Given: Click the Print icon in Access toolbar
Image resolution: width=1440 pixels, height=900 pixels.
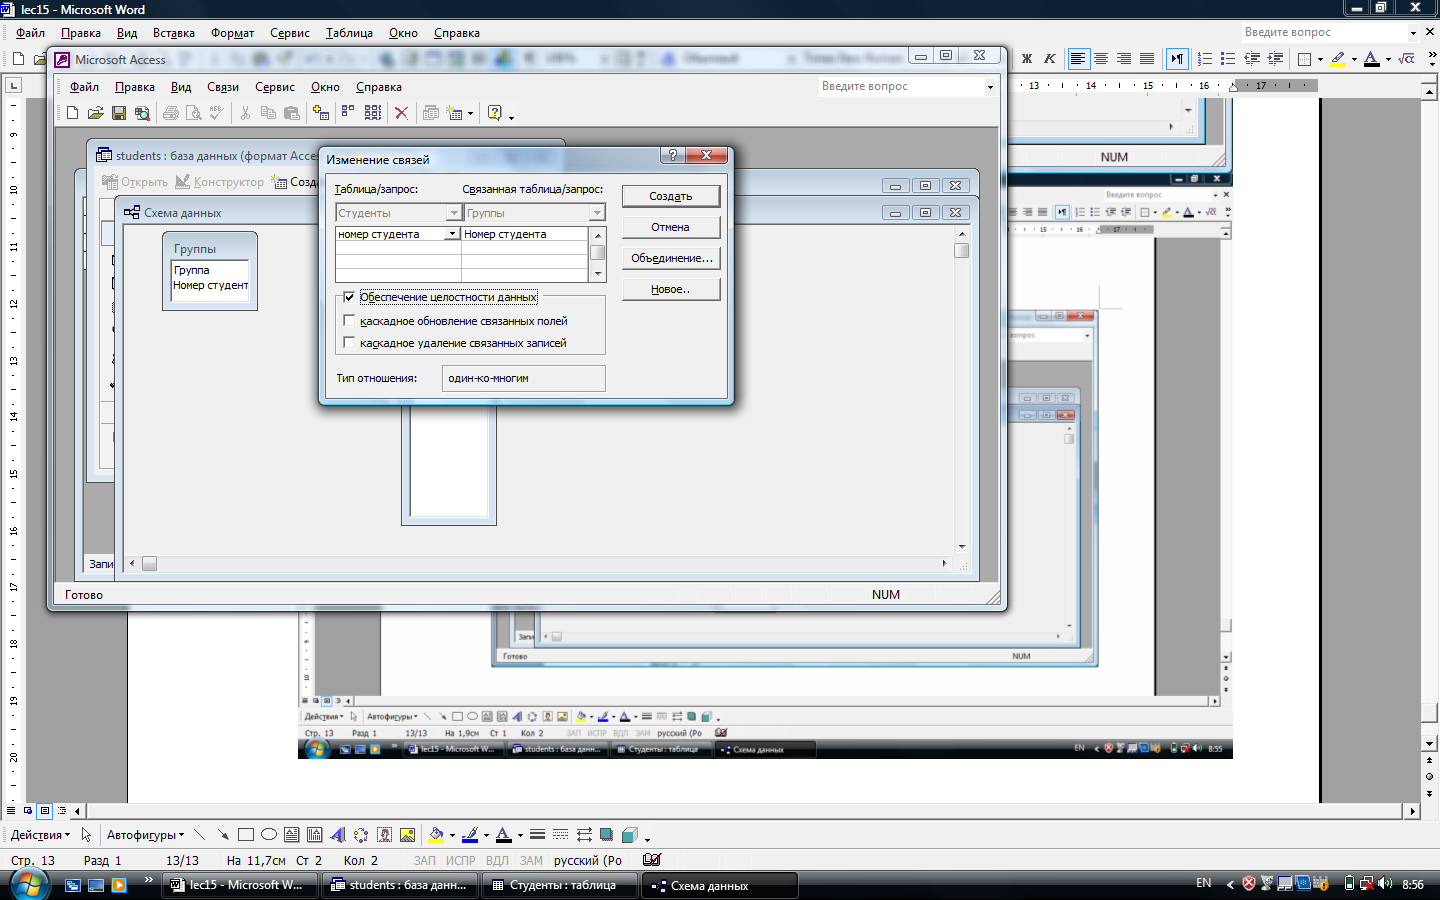Looking at the screenshot, I should (171, 113).
